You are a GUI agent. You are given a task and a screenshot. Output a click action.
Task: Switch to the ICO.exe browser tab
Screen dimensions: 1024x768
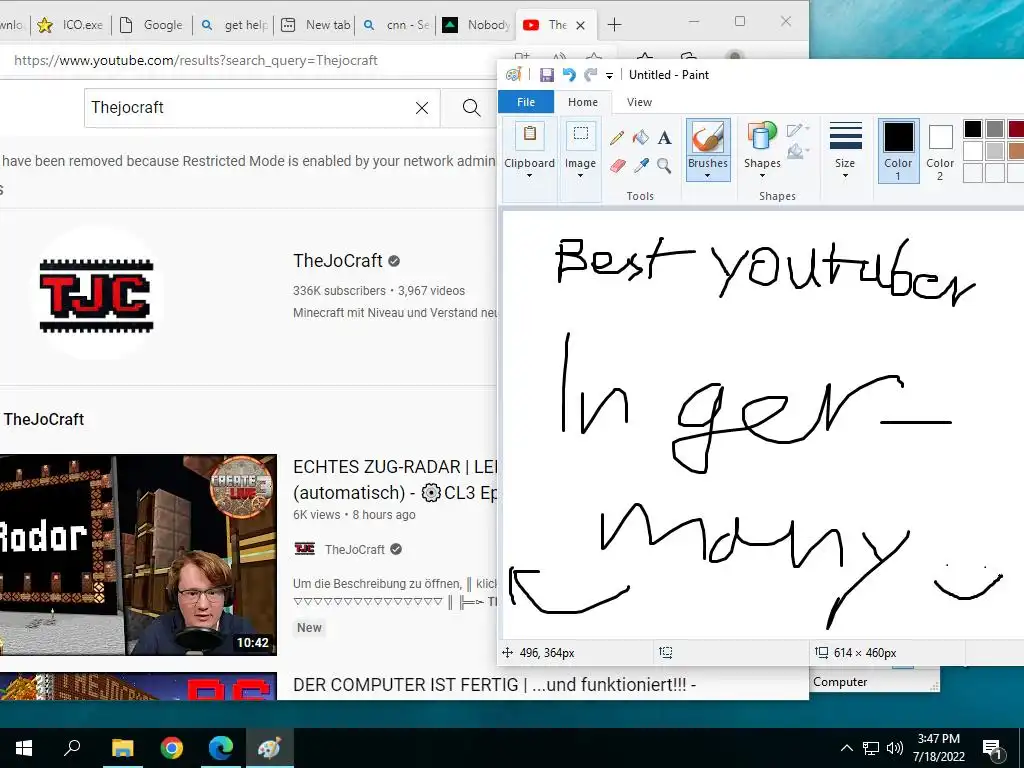tap(71, 25)
